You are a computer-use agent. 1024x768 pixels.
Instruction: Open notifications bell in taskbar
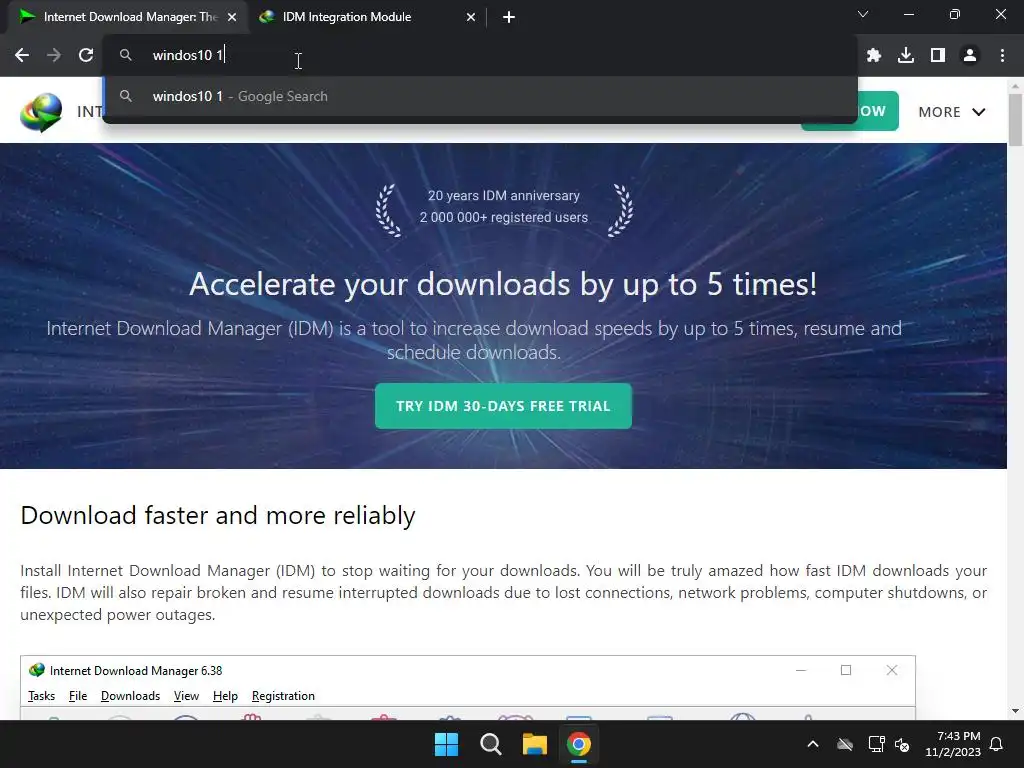[997, 744]
